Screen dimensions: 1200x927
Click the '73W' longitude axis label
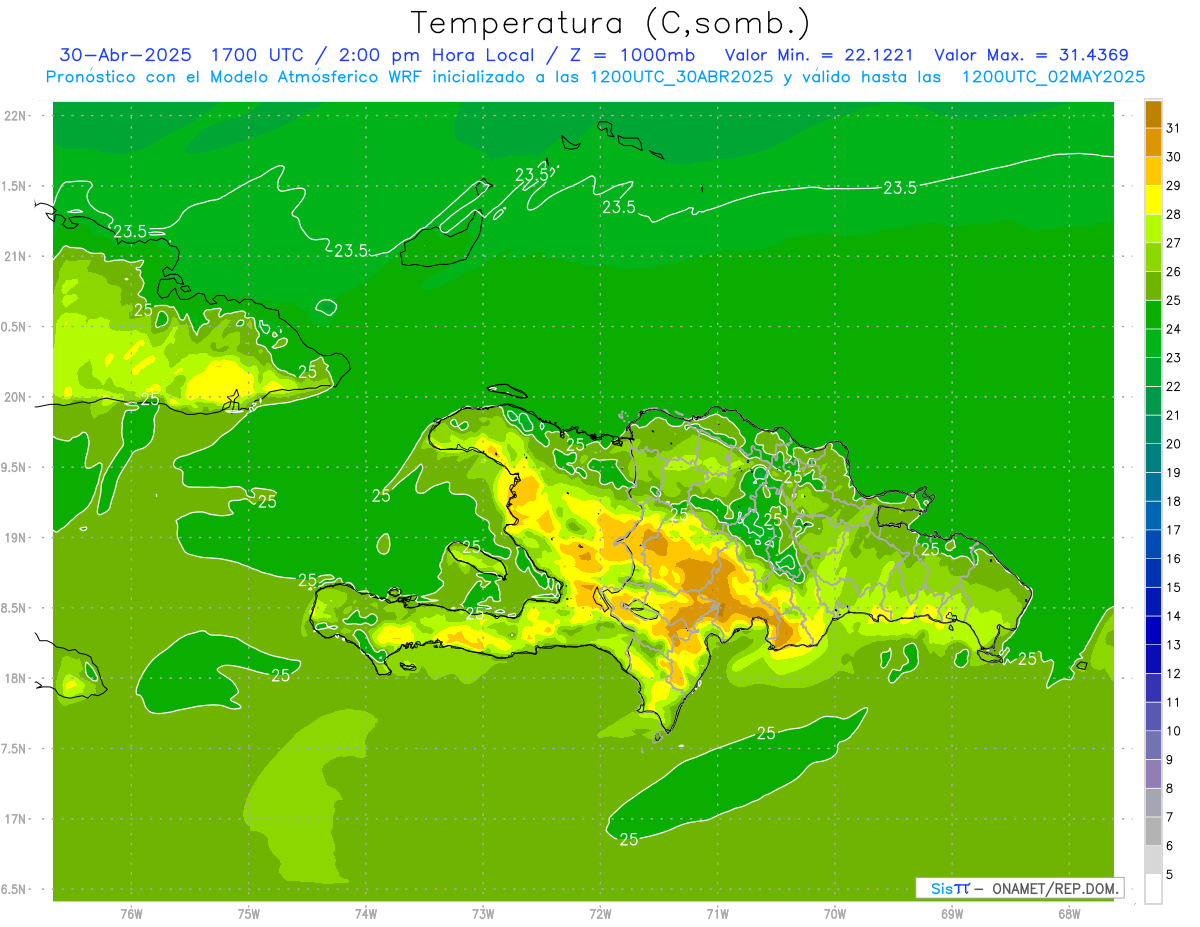point(483,914)
